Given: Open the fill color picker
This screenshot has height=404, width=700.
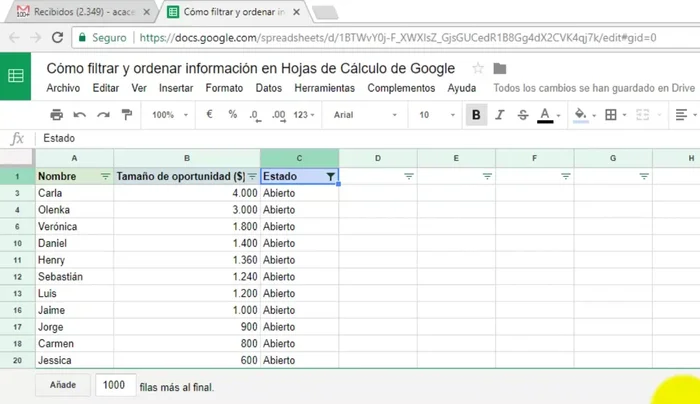Looking at the screenshot, I should click(581, 115).
